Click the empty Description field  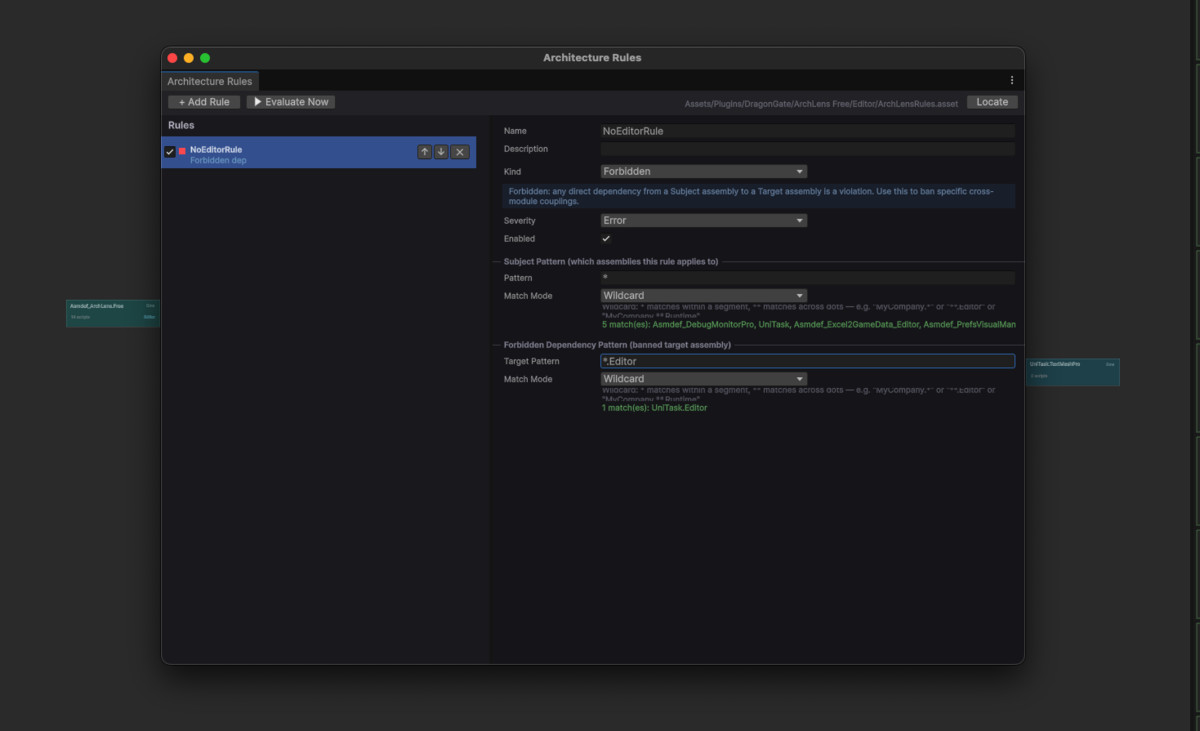(x=808, y=149)
